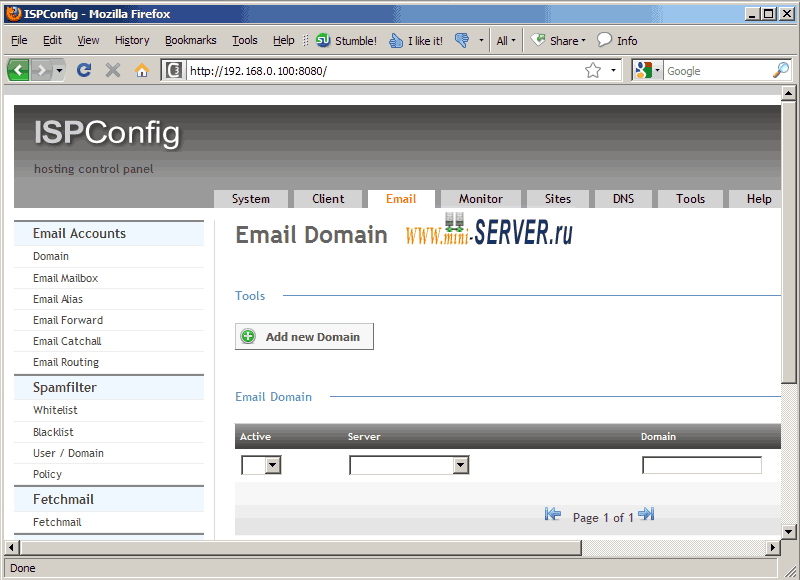This screenshot has height=580, width=800.
Task: Click the Google search engine icon
Action: point(644,70)
